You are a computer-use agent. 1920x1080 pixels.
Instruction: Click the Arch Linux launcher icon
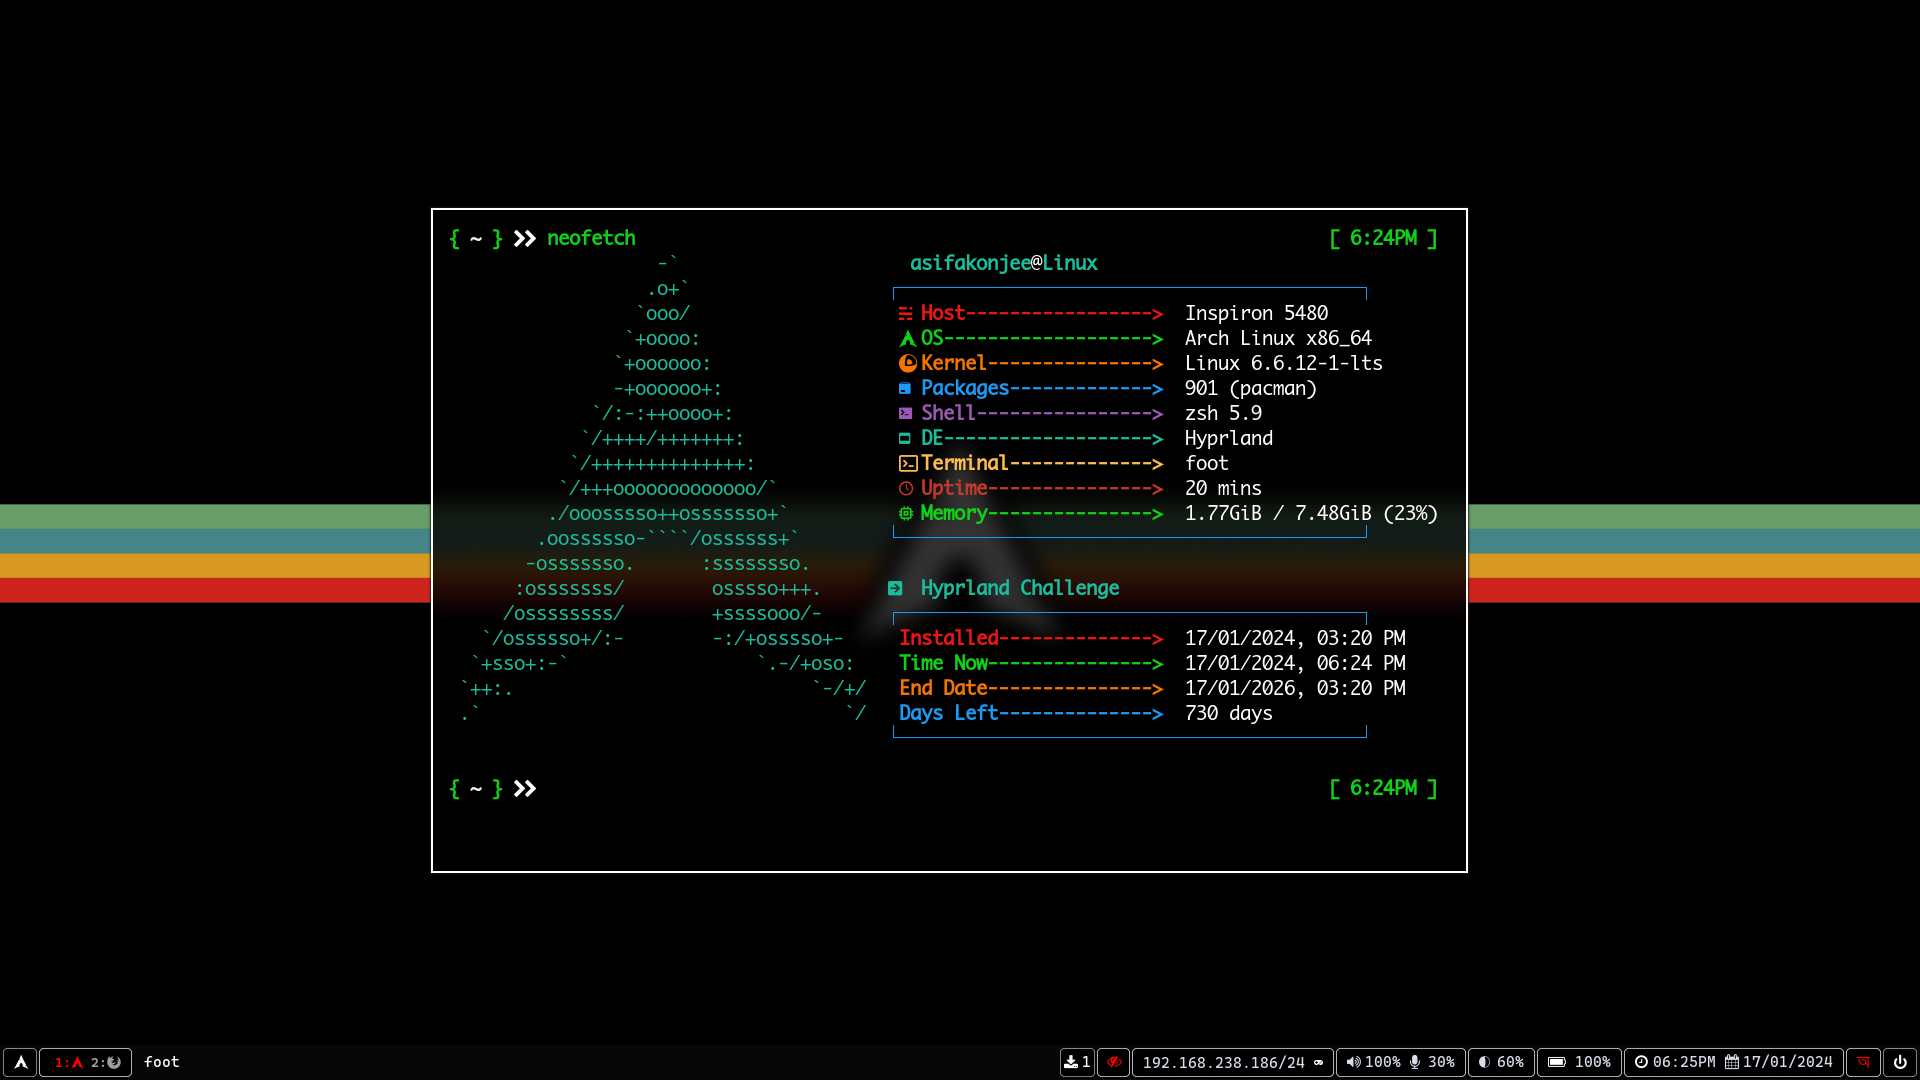tap(20, 1062)
